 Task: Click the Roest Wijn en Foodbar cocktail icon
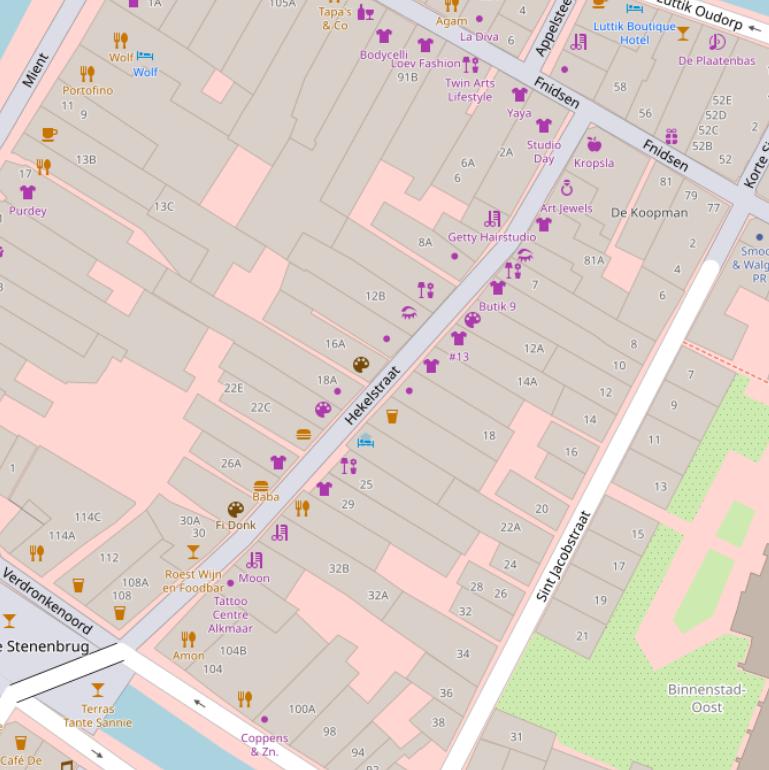(193, 552)
